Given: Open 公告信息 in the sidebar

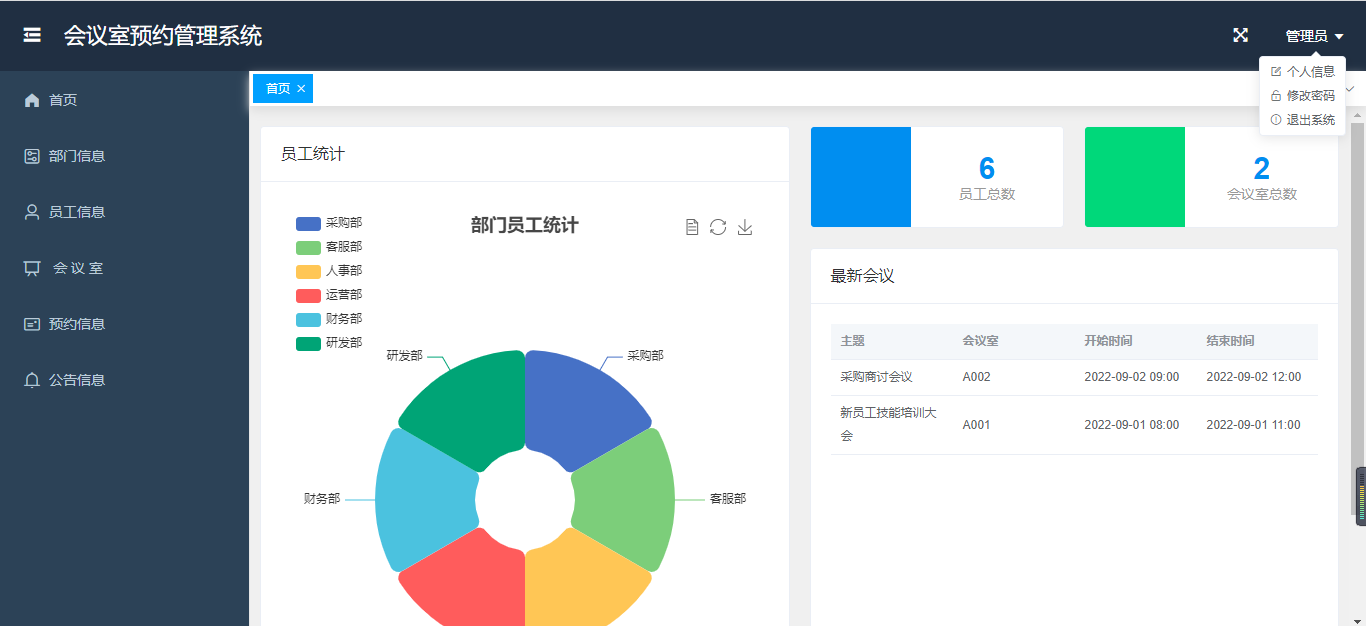Looking at the screenshot, I should (76, 380).
